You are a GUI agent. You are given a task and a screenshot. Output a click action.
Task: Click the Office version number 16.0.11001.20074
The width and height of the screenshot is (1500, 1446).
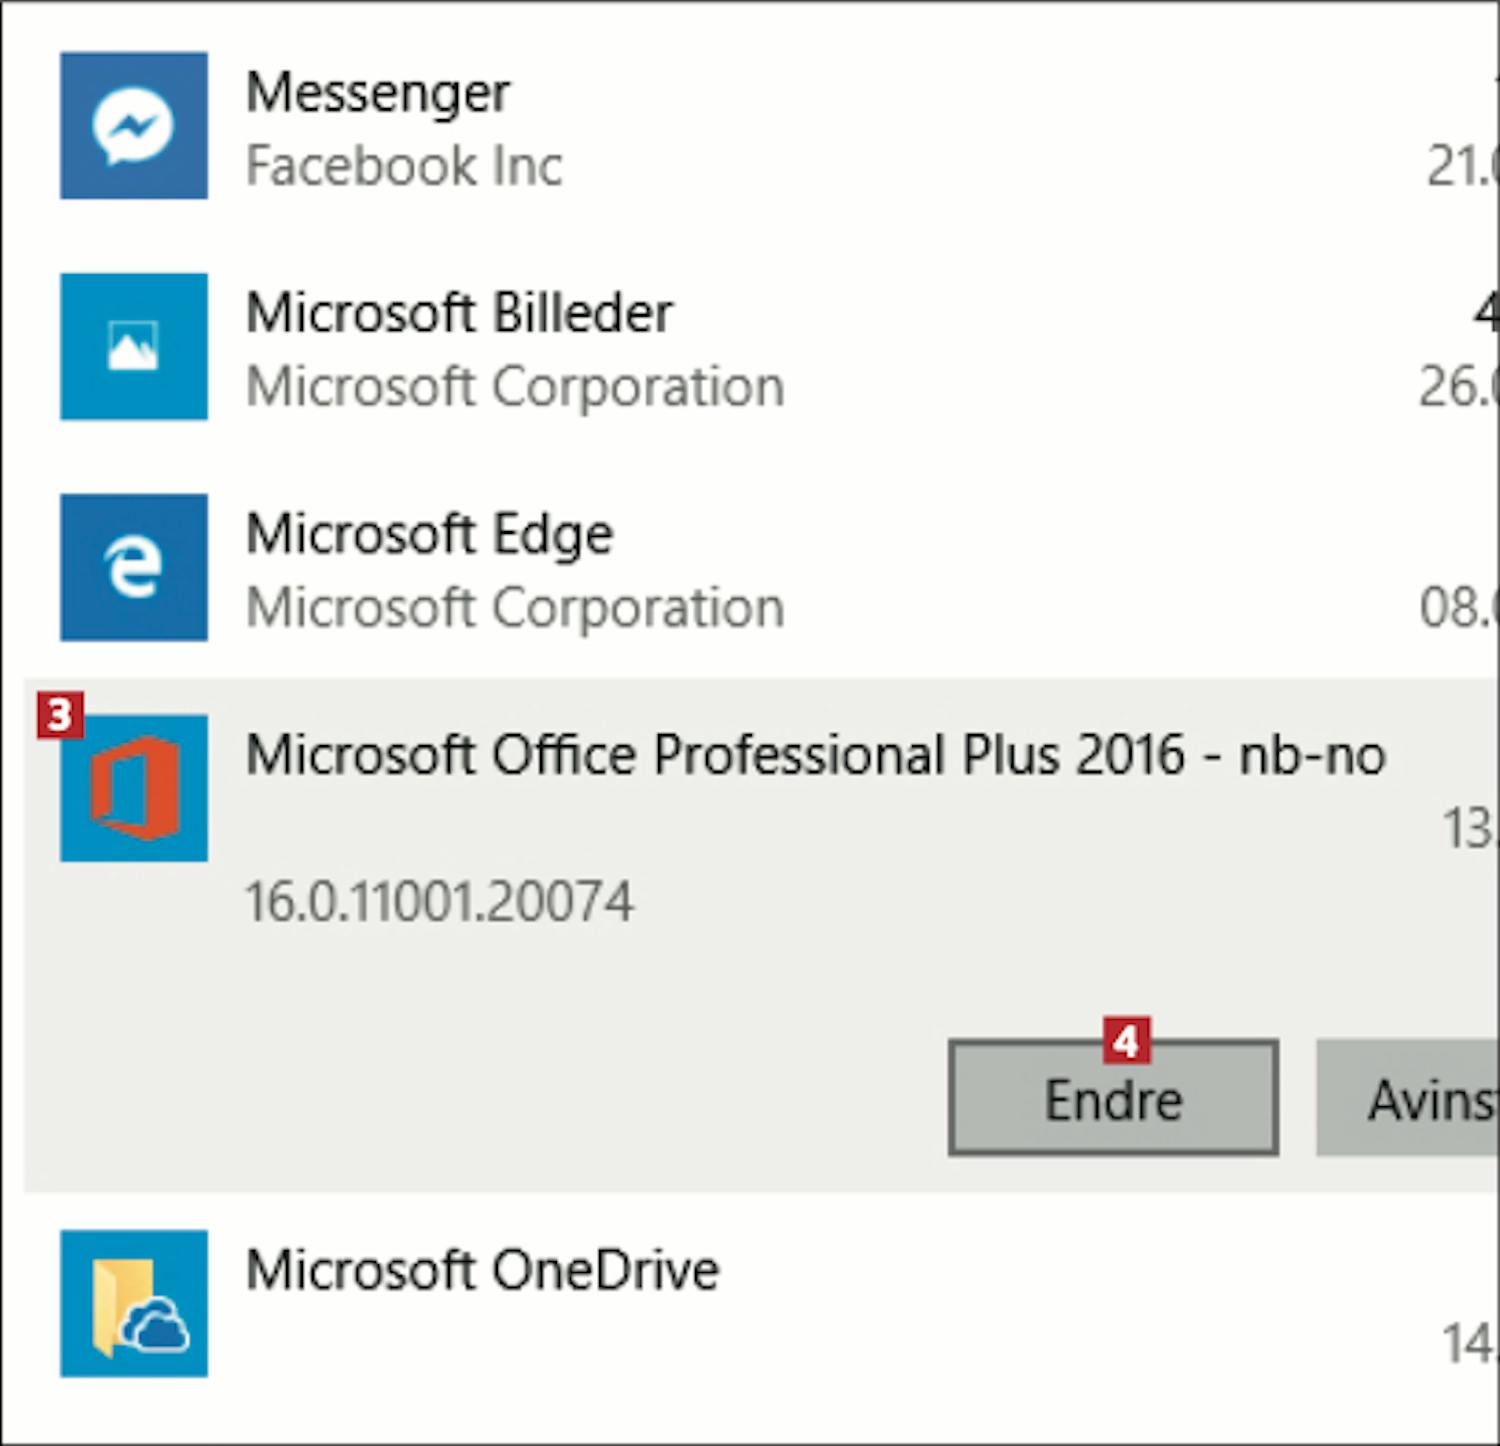pyautogui.click(x=439, y=902)
